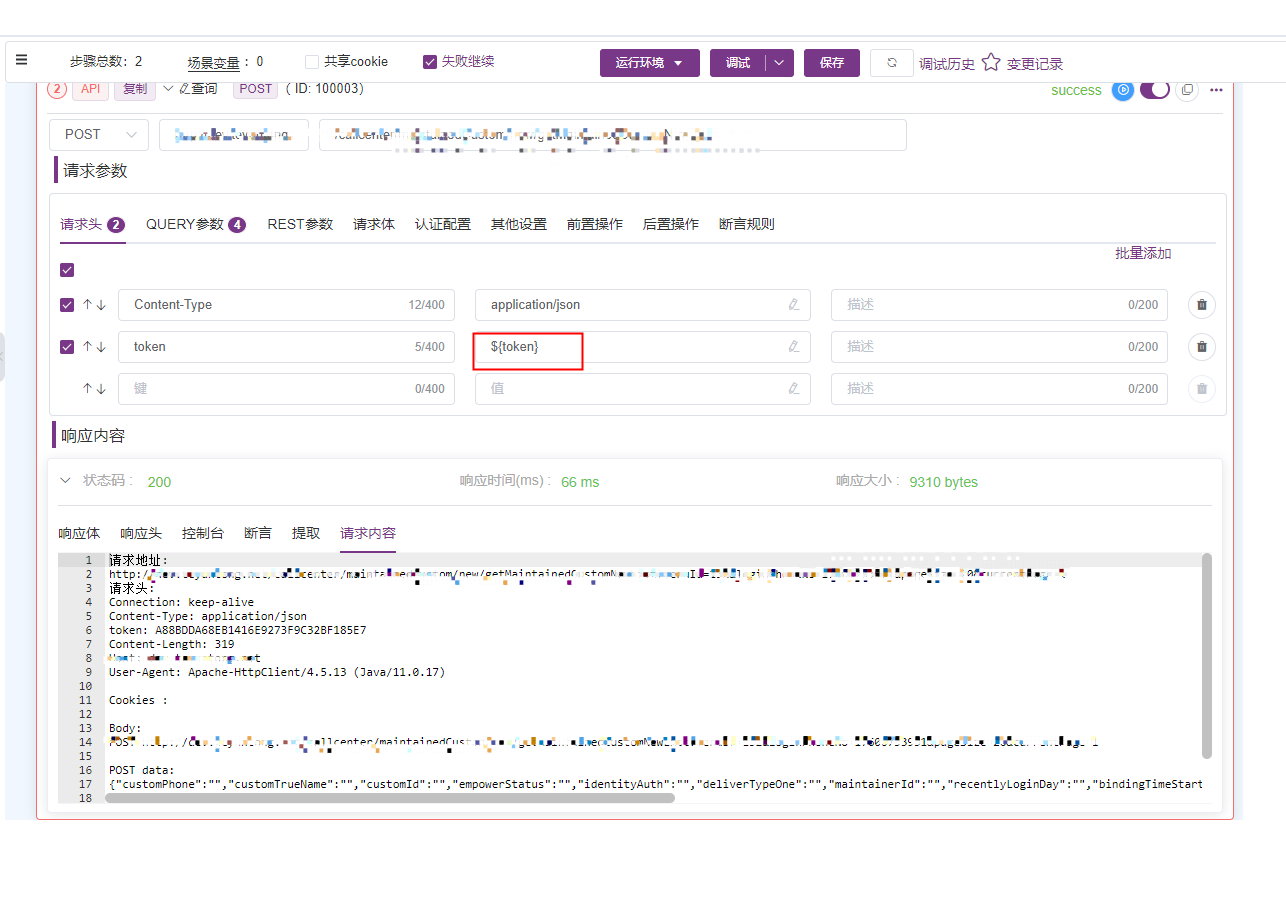Delete the token header row

click(1202, 347)
